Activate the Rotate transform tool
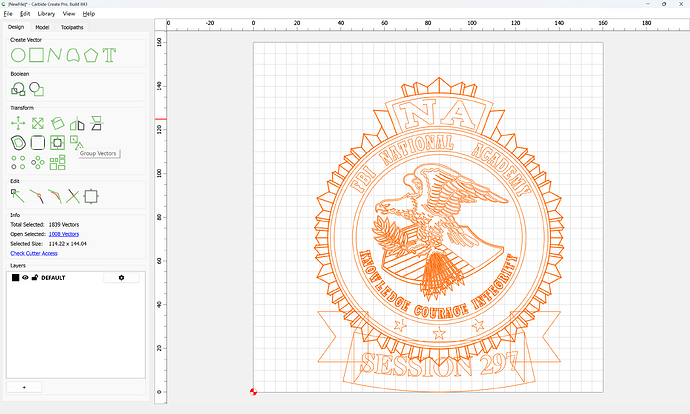Viewport: 690px width, 414px height. click(57, 124)
